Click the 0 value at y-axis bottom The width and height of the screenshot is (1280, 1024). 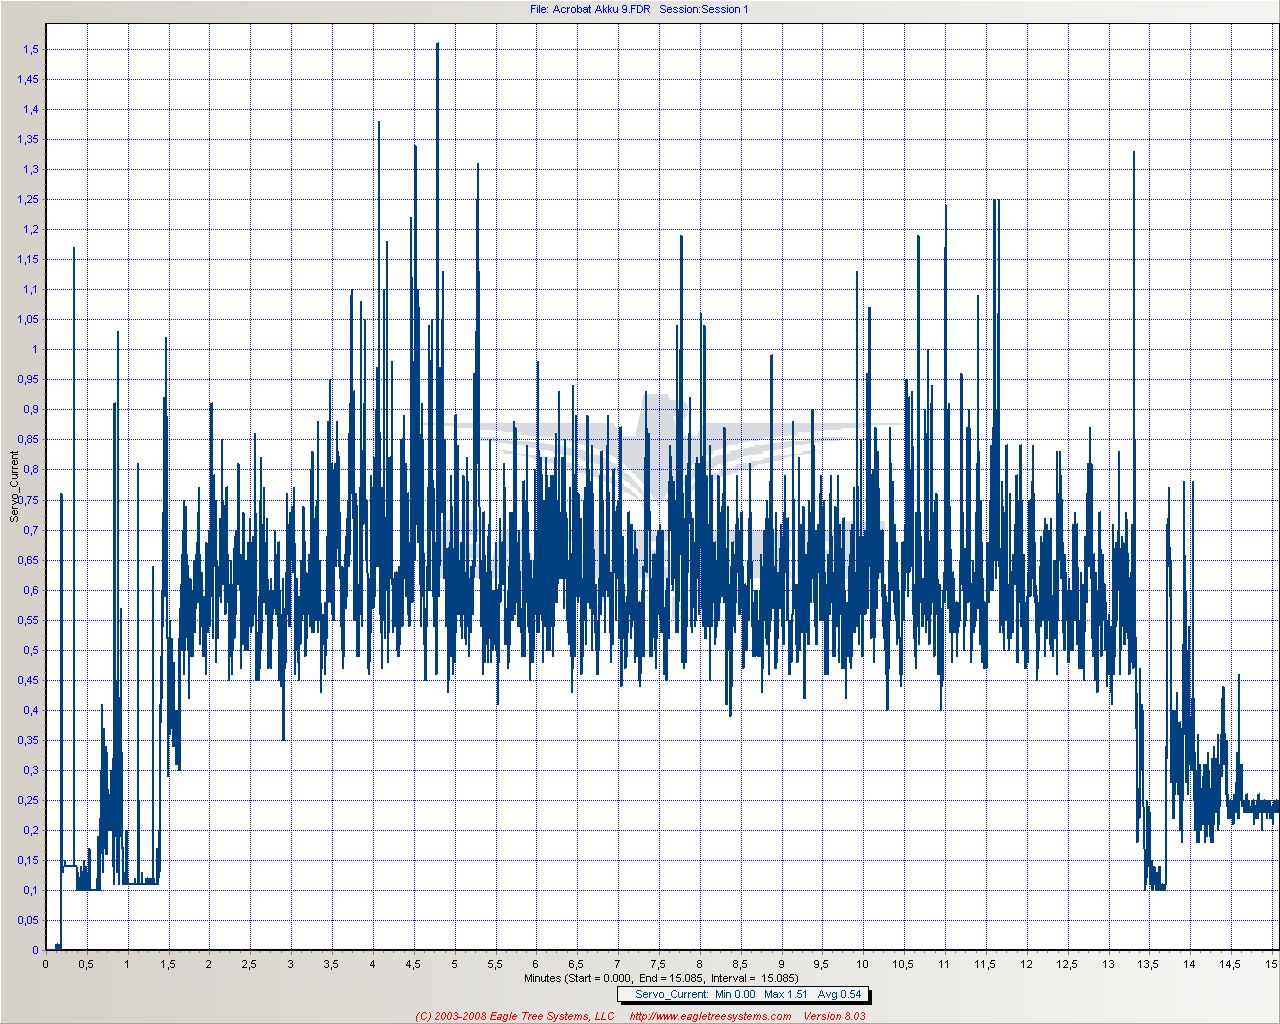tap(35, 950)
